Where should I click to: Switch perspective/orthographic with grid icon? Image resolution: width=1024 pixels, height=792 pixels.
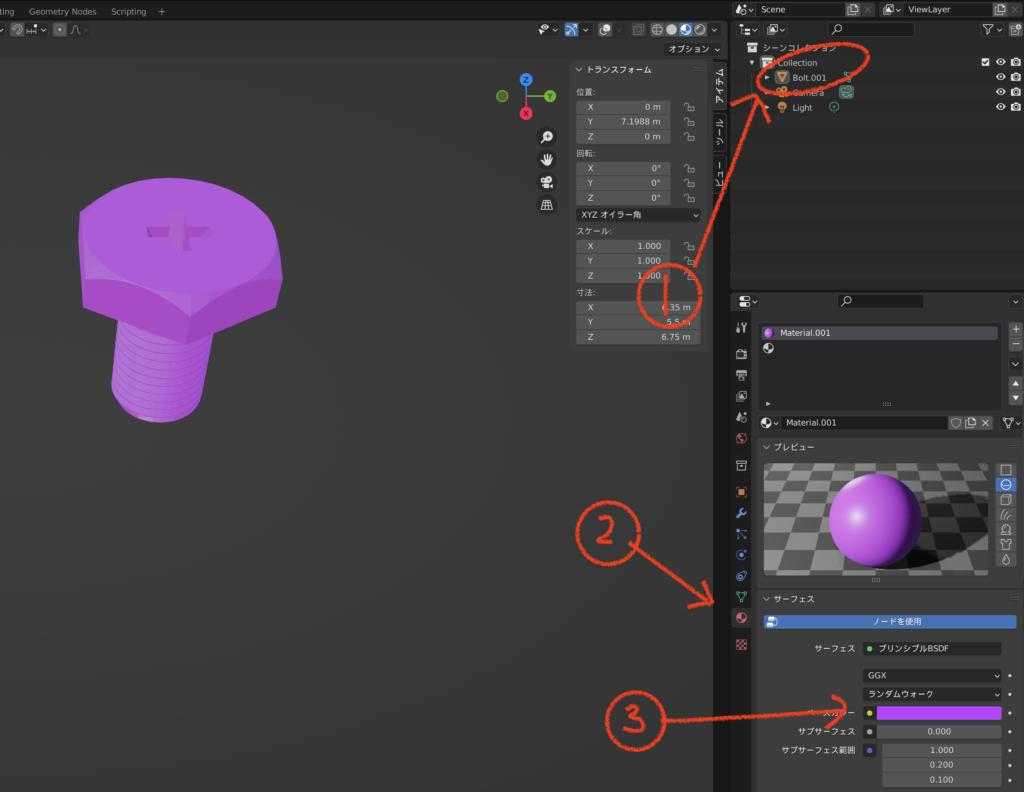coord(547,205)
